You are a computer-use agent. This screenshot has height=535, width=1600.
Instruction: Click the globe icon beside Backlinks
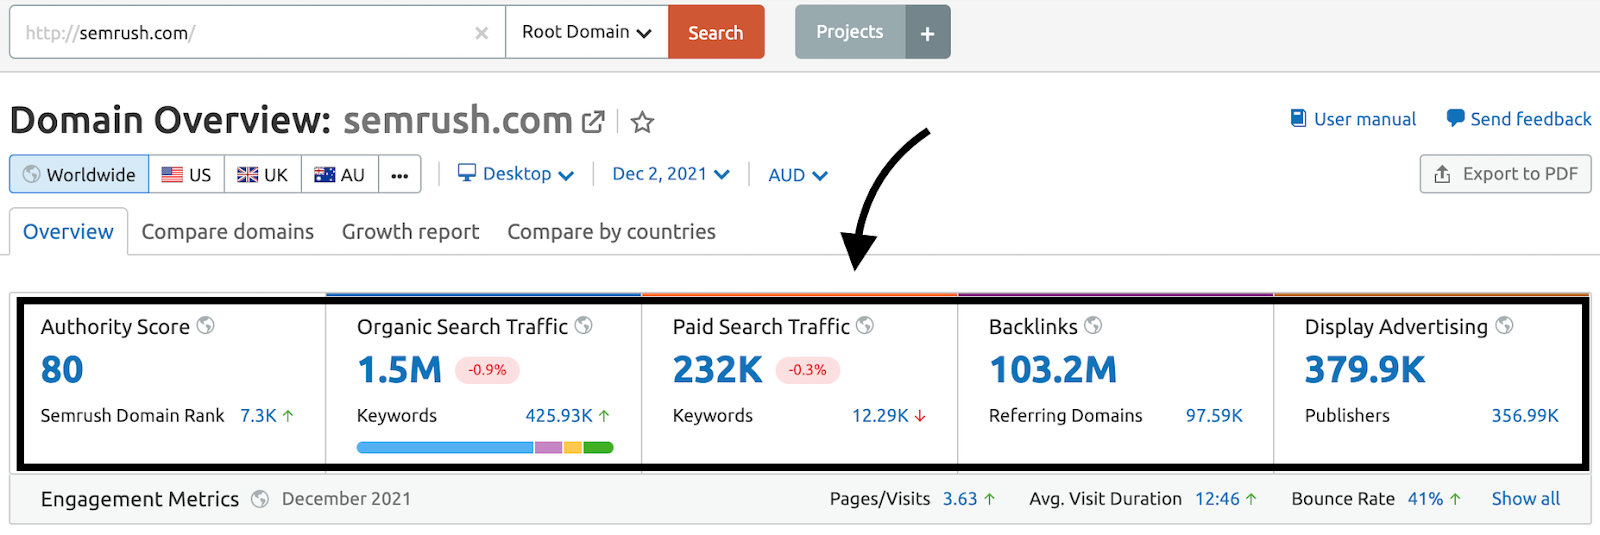pos(1093,325)
